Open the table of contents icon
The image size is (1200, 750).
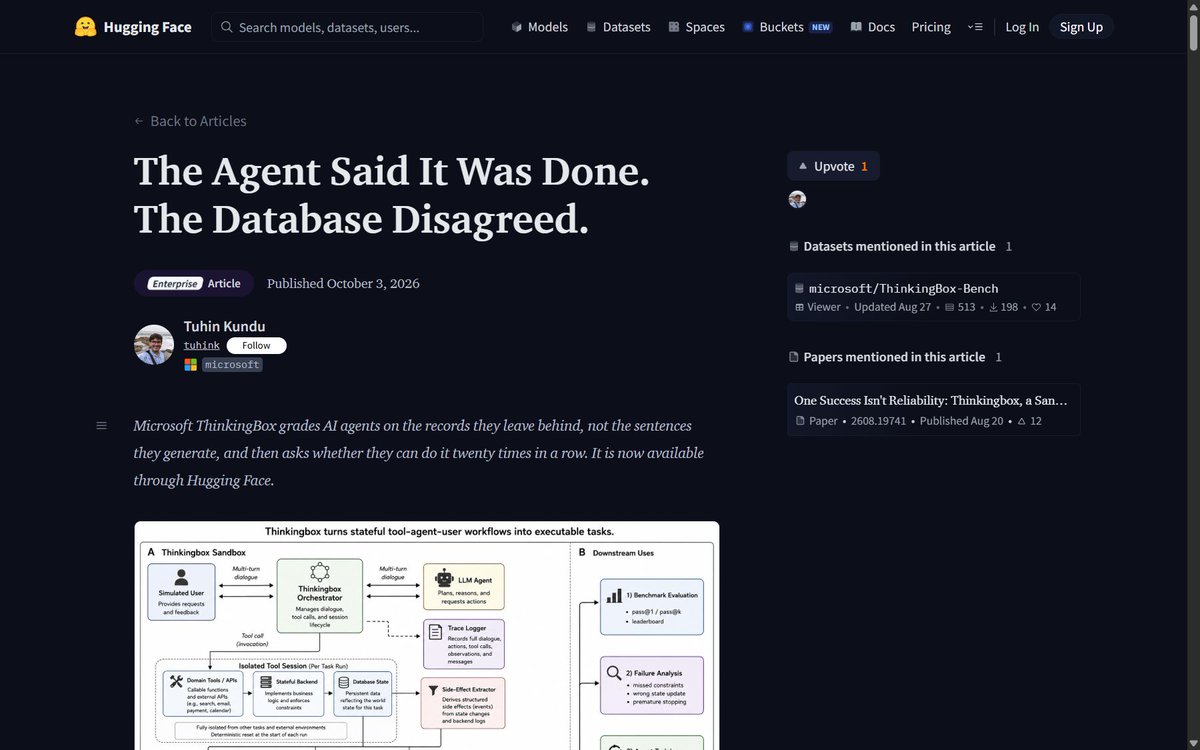pos(101,426)
